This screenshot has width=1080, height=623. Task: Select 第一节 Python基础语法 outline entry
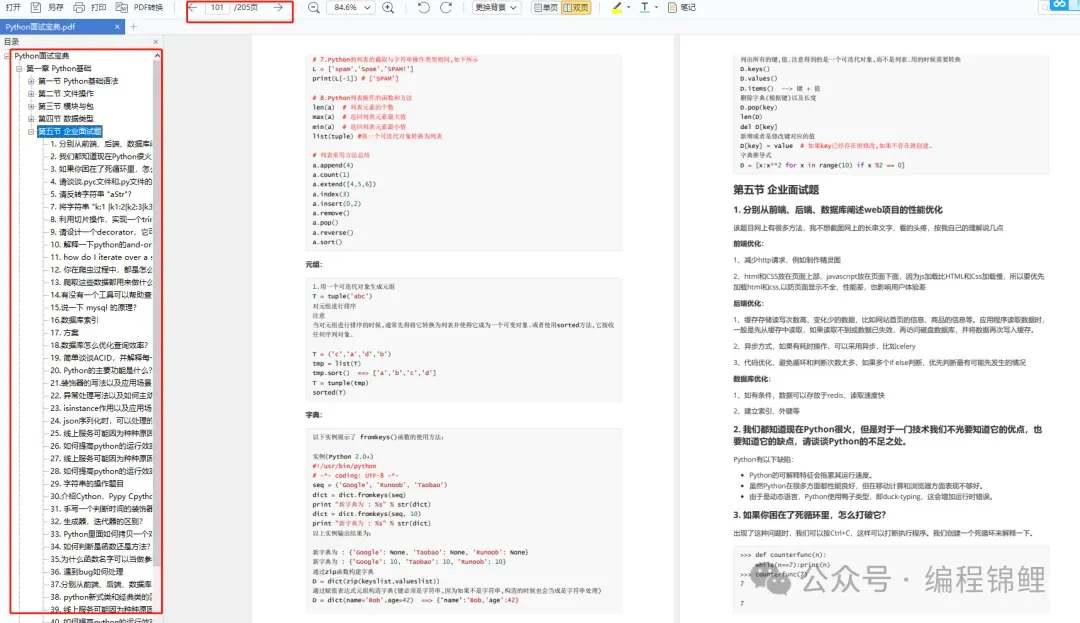[78, 81]
